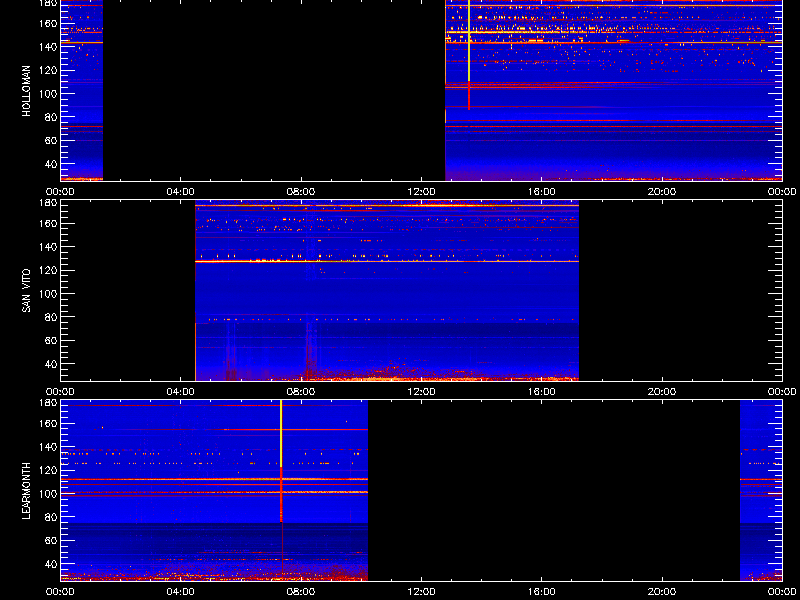800x600 pixels.
Task: Click the 16:00 label under Learmonth panel
Action: point(542,592)
